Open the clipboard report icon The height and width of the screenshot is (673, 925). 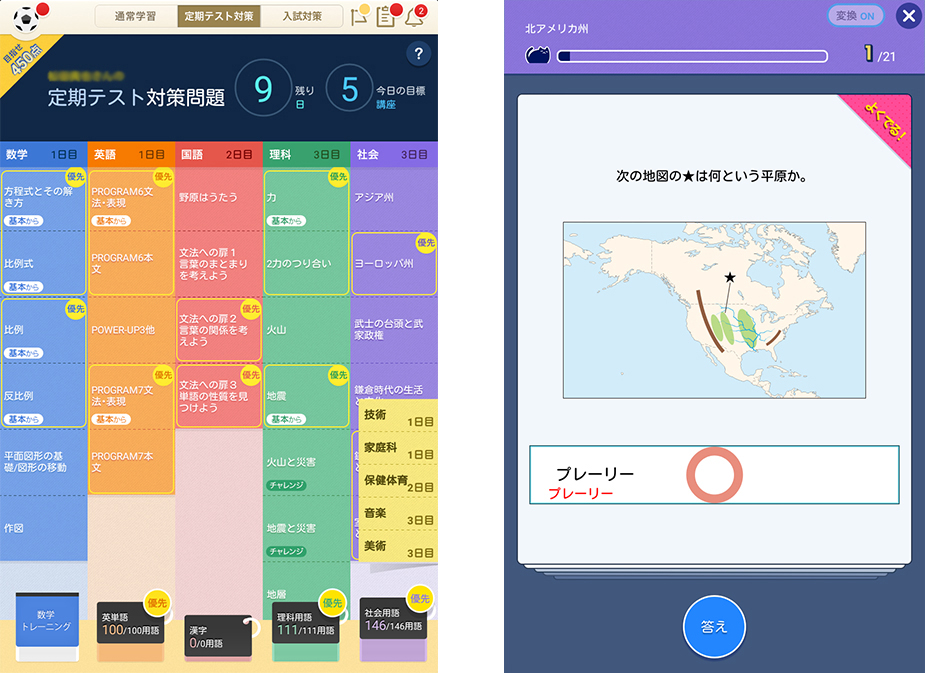coord(388,17)
